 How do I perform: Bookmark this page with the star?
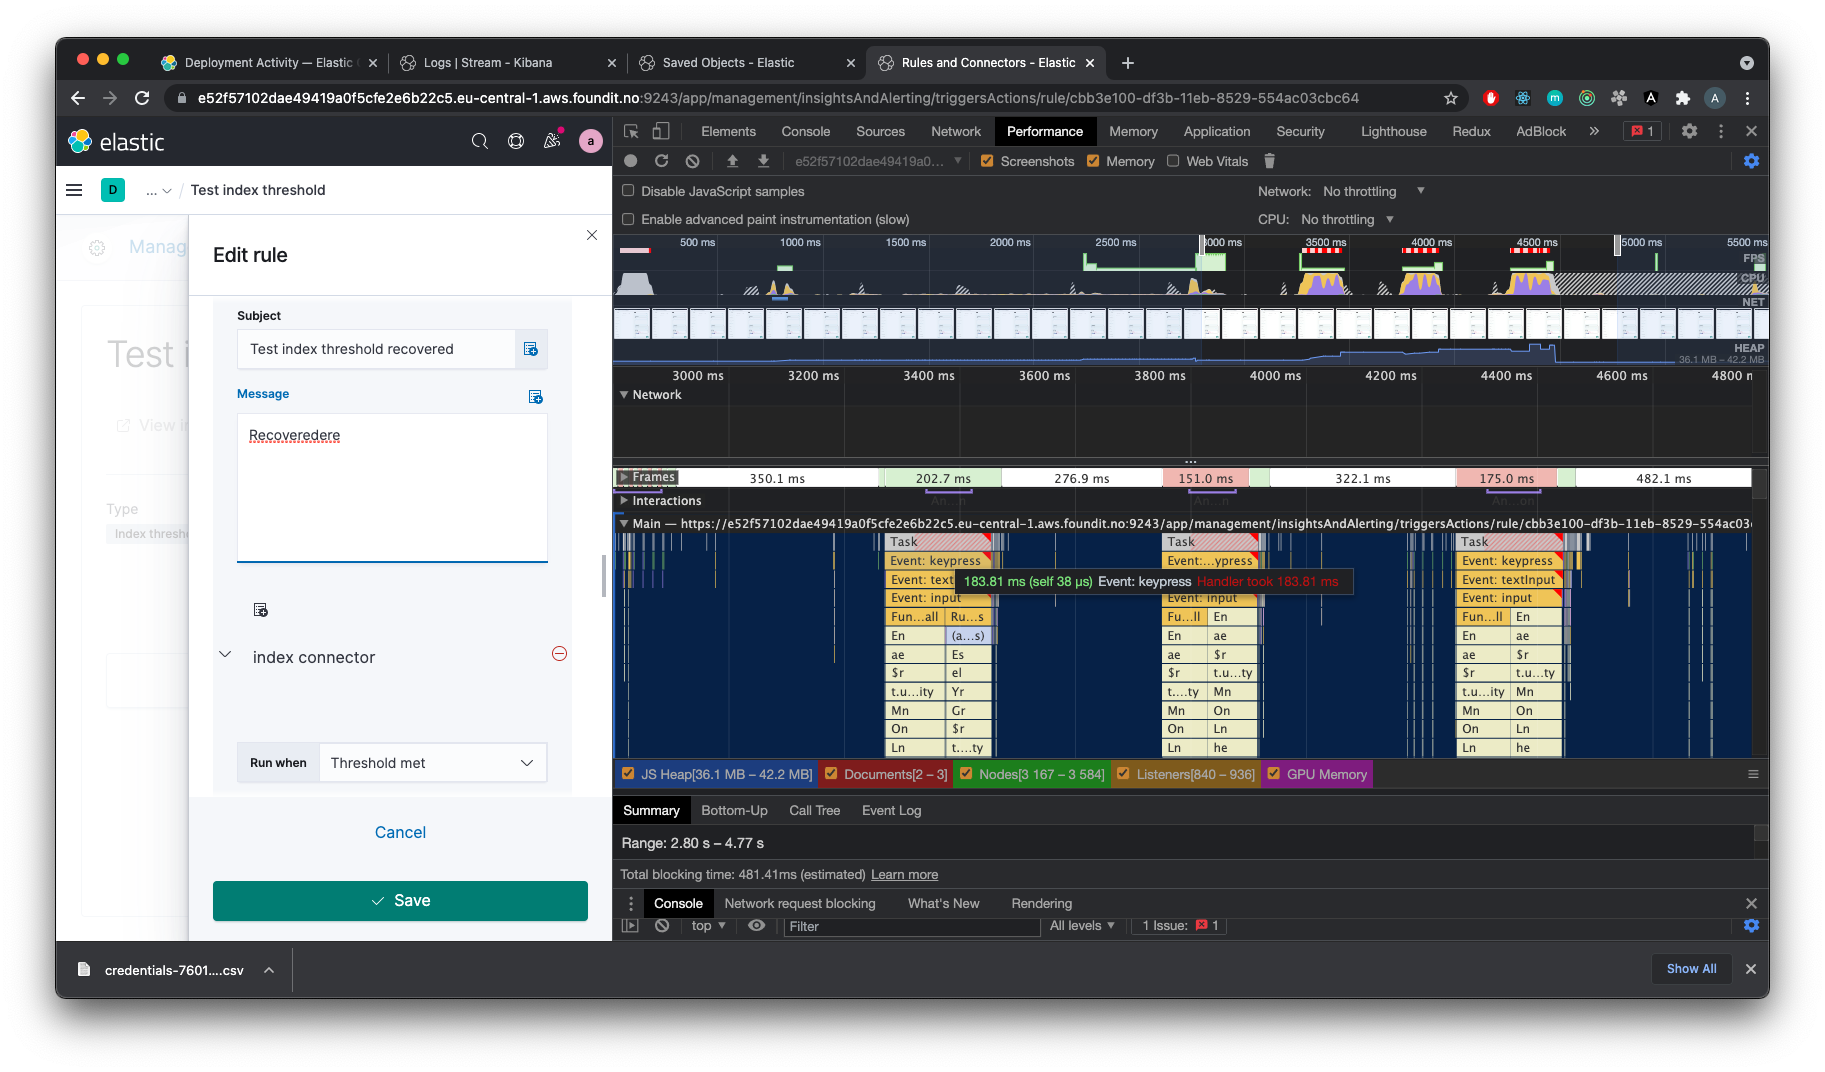tap(1451, 98)
